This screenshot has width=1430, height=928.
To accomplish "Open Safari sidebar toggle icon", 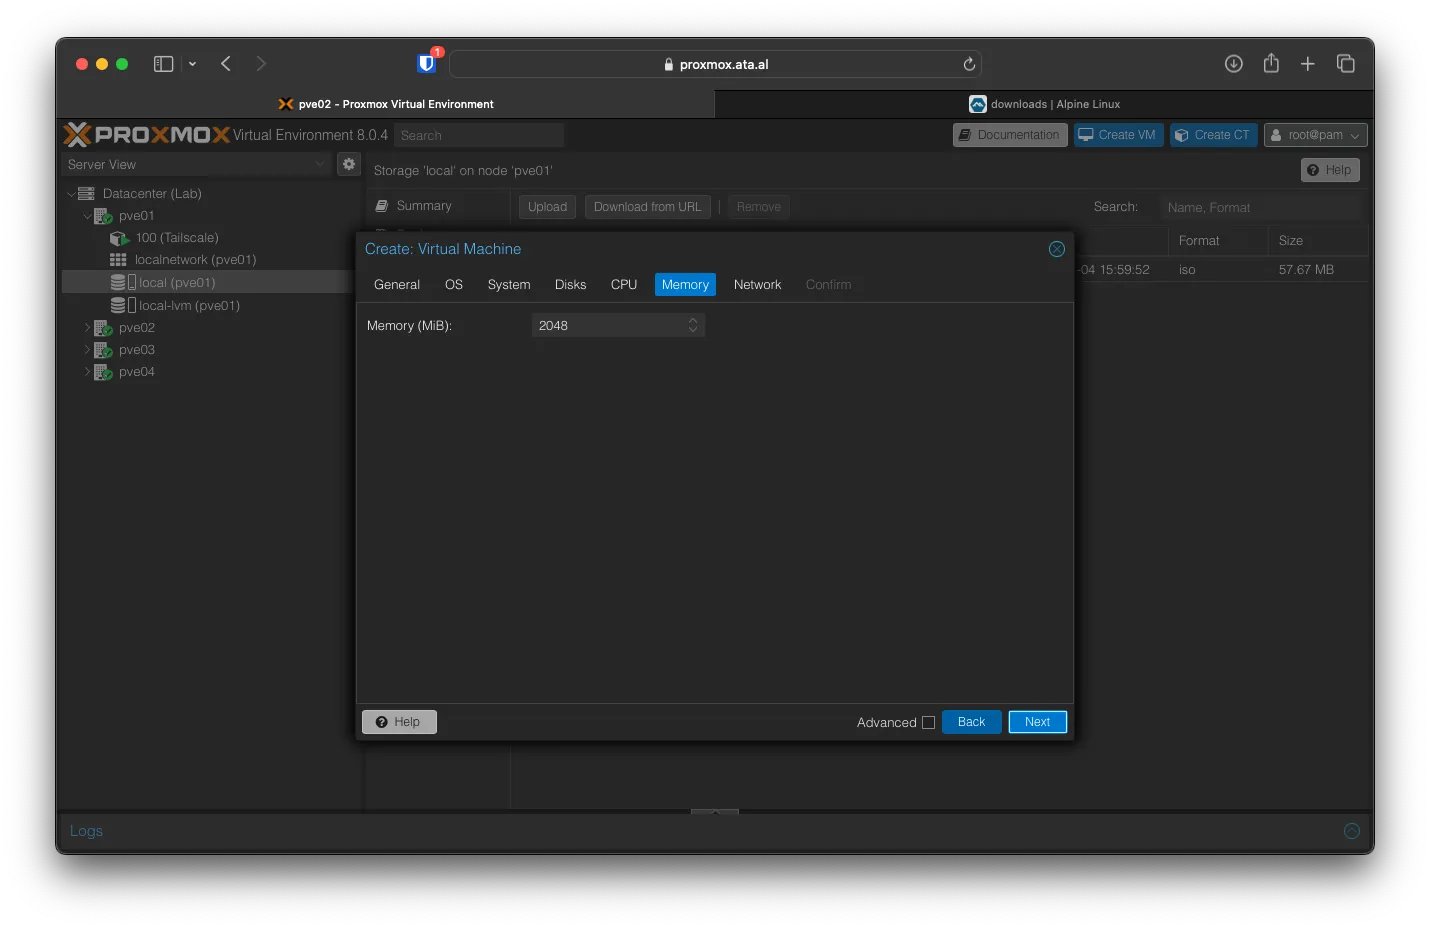I will pos(163,64).
